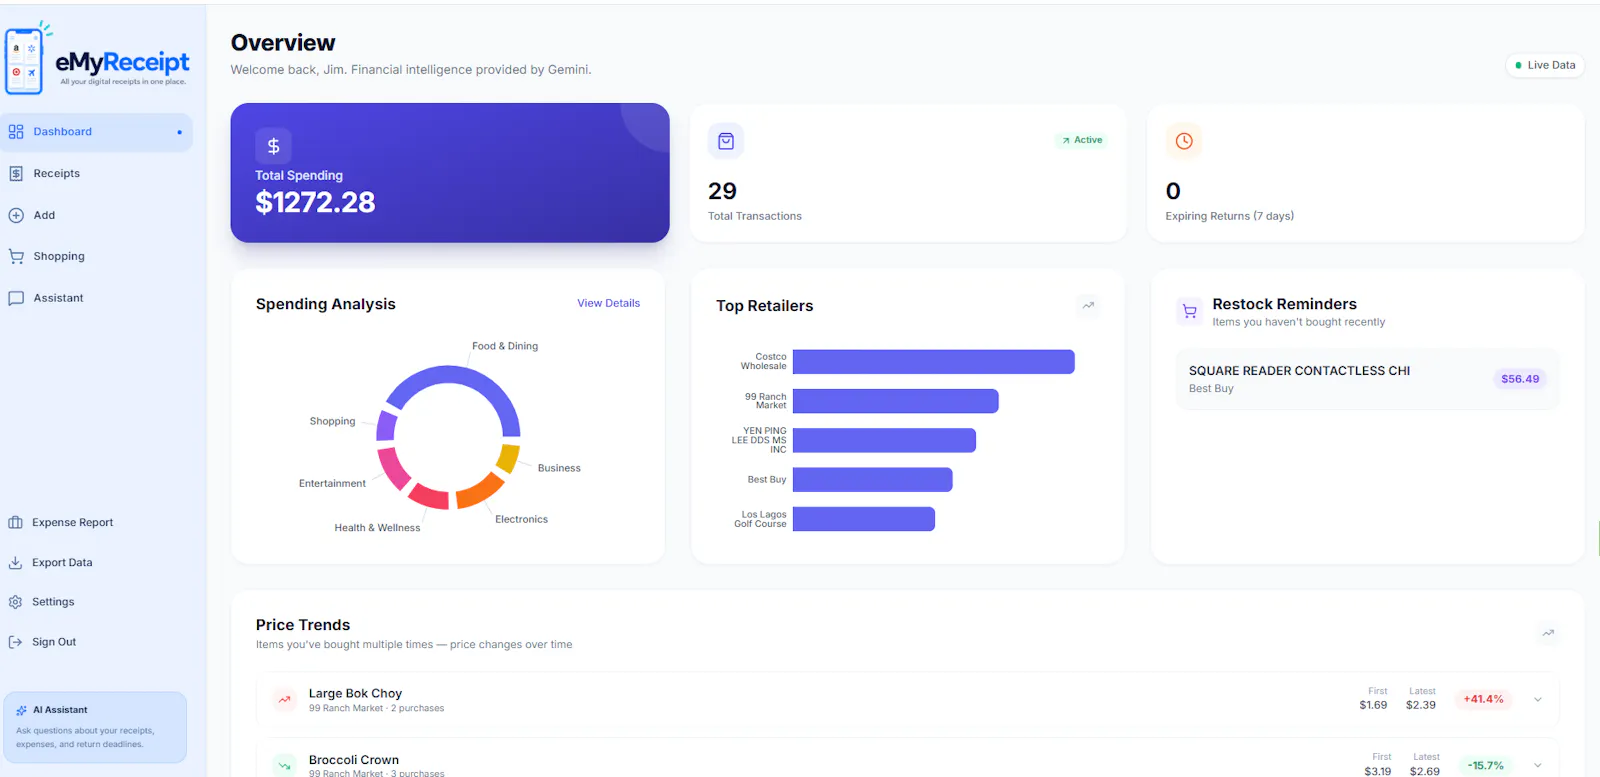Click the clock icon above Expiring Returns
Viewport: 1600px width, 777px height.
coord(1184,141)
